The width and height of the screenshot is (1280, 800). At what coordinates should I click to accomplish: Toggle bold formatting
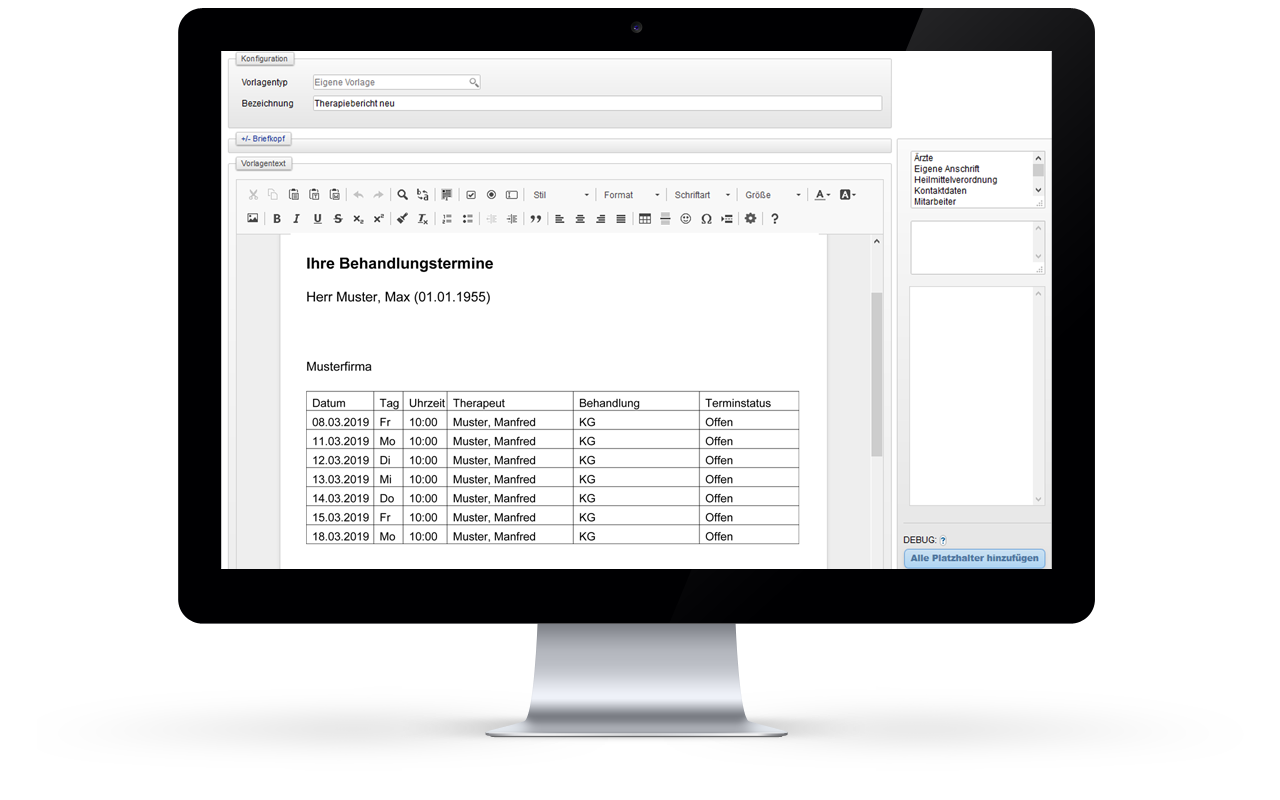click(277, 219)
